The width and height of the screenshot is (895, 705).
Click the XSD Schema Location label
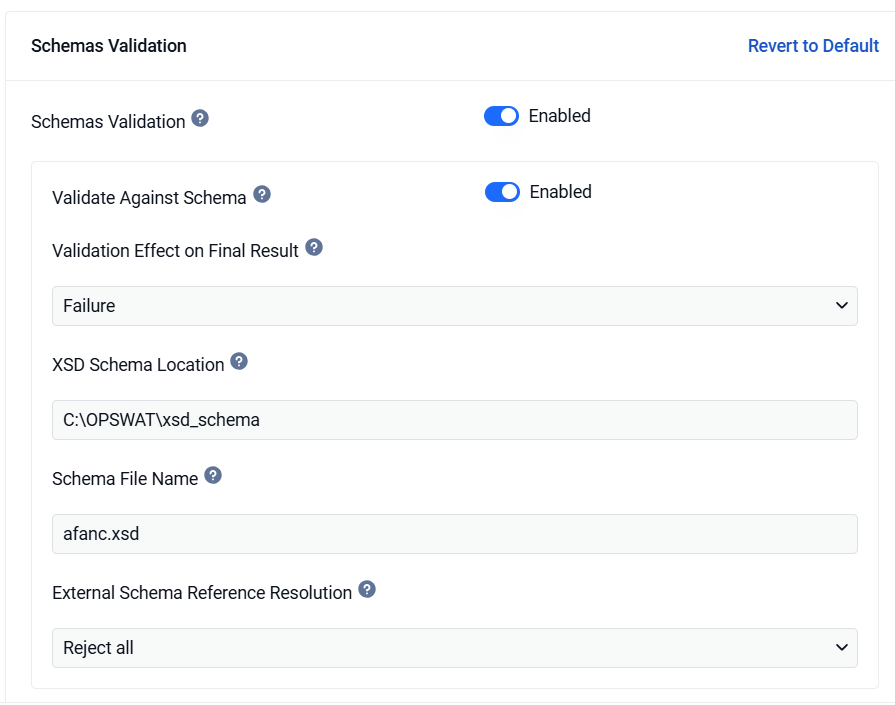click(138, 365)
